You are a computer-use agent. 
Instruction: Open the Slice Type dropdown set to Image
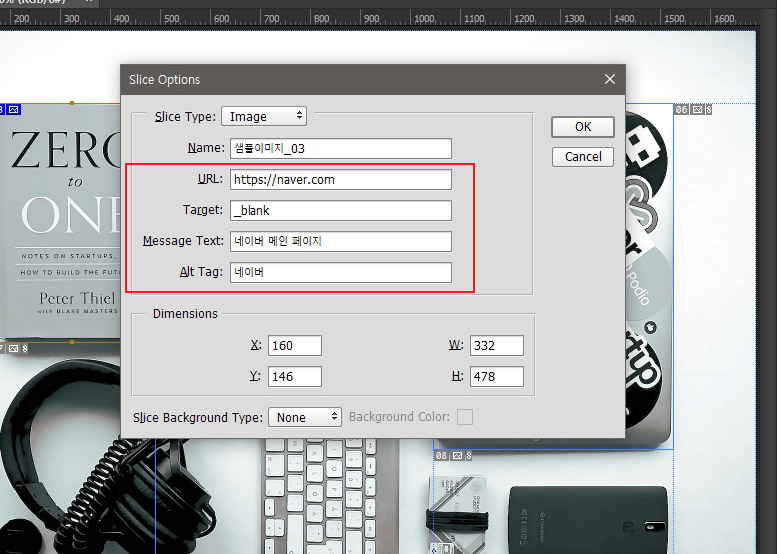(264, 116)
